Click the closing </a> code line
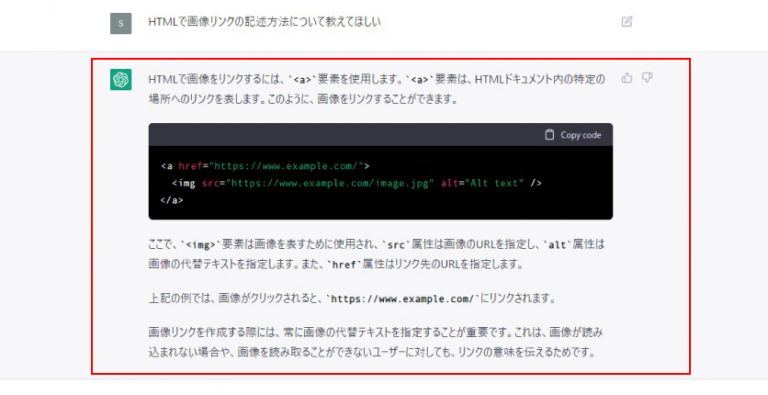 (172, 200)
